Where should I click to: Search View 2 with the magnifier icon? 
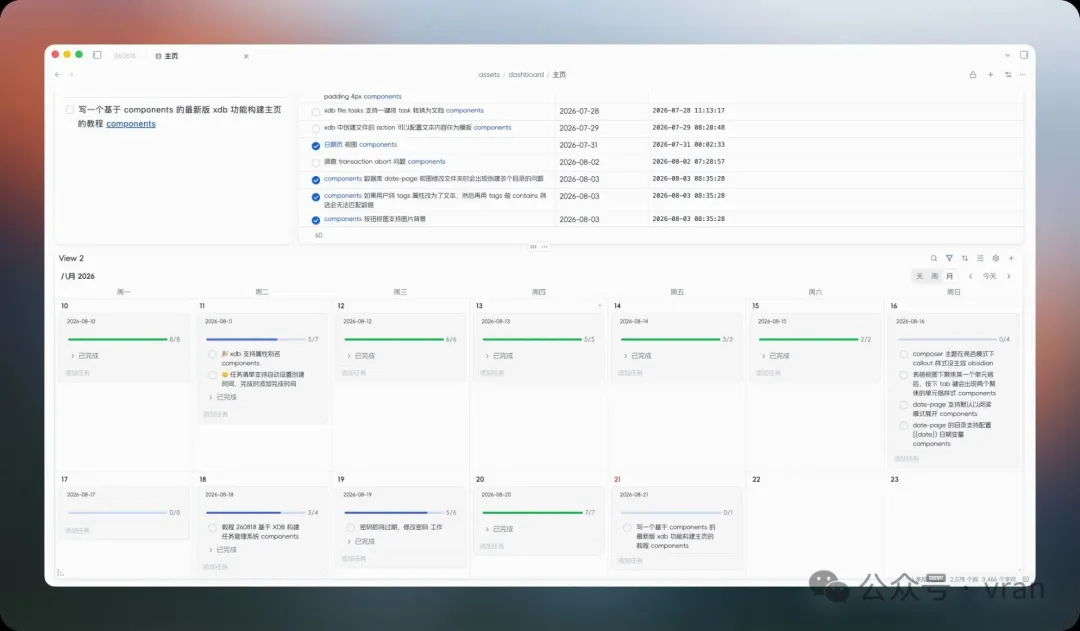point(934,258)
